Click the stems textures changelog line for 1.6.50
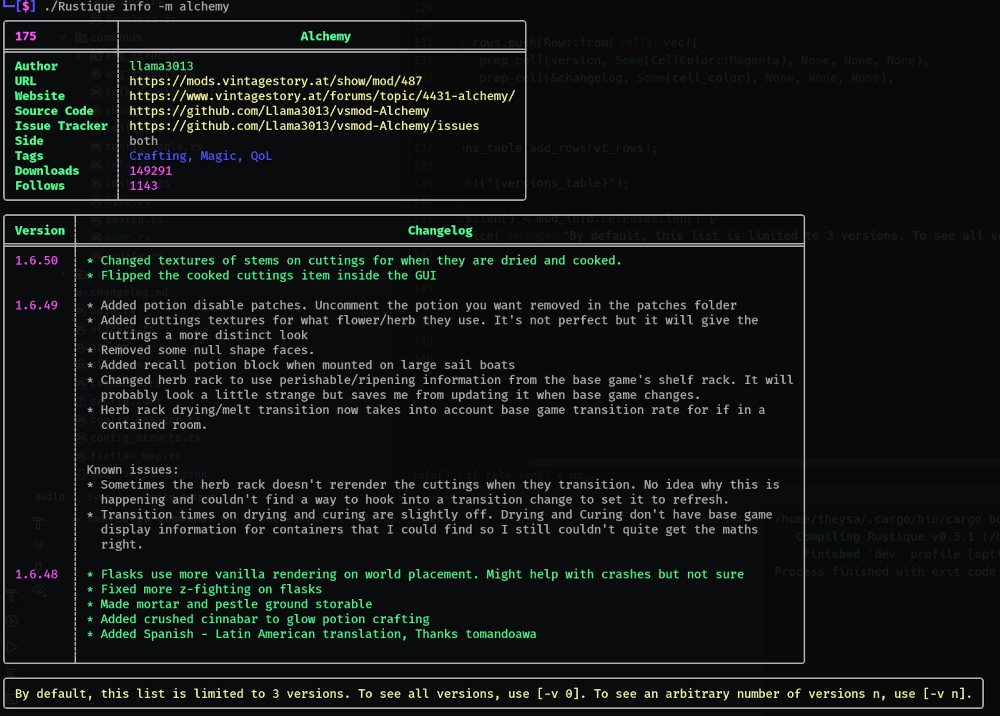This screenshot has width=1000, height=716. coord(354,260)
